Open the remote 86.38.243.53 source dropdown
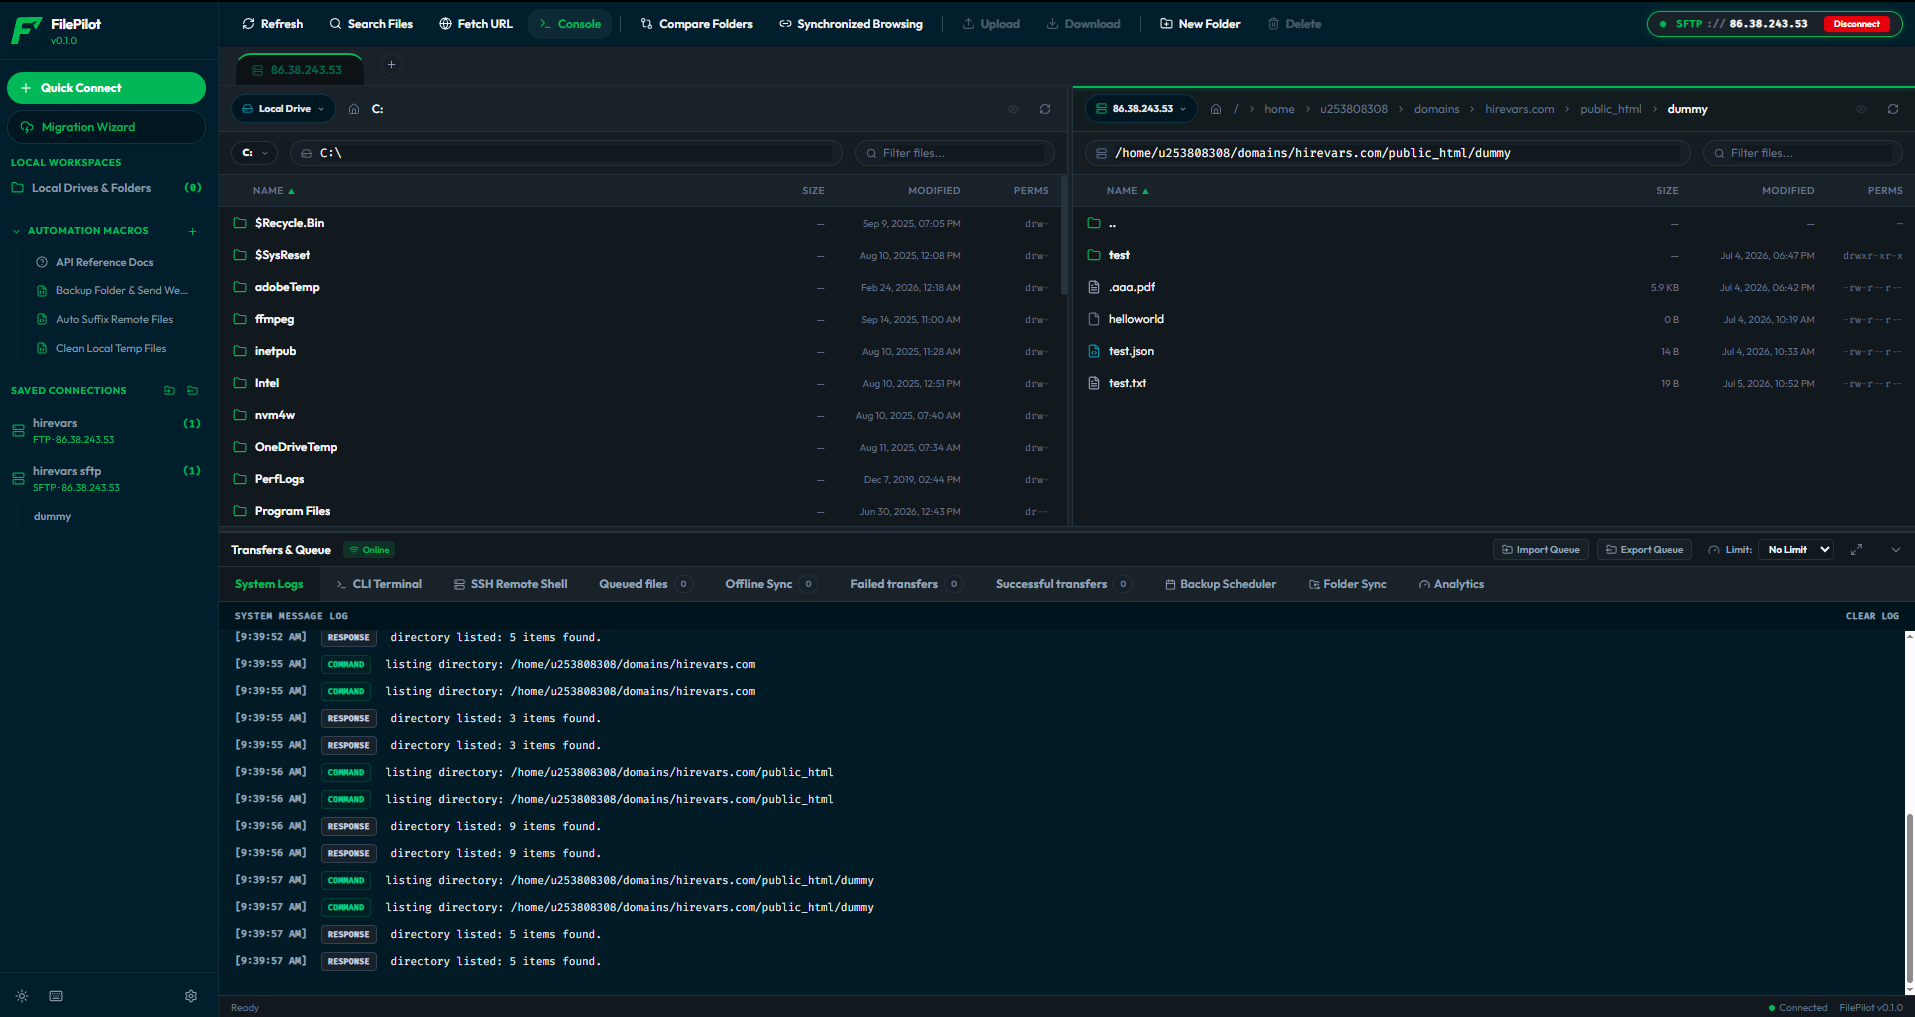 point(1141,109)
